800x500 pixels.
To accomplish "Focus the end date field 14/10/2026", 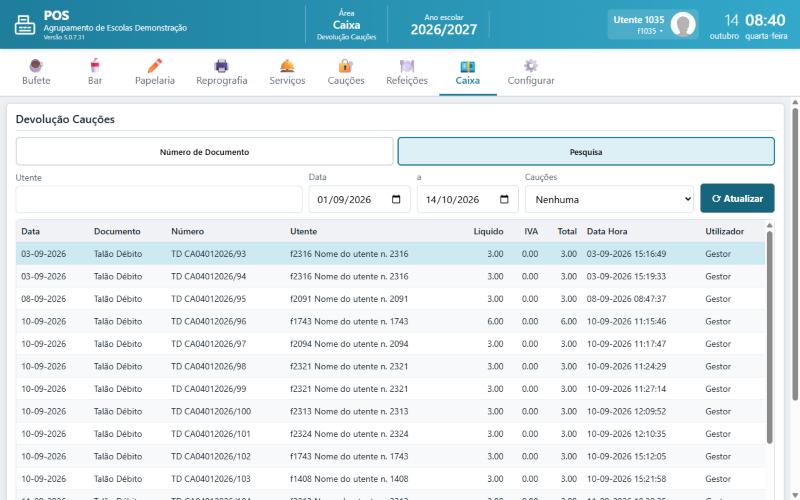I will tap(467, 199).
